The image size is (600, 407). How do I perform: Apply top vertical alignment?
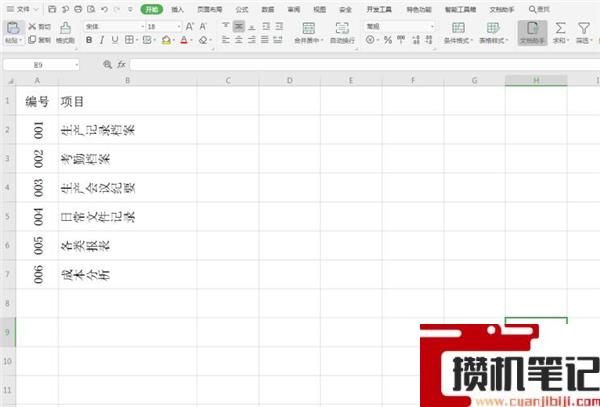pyautogui.click(x=226, y=26)
